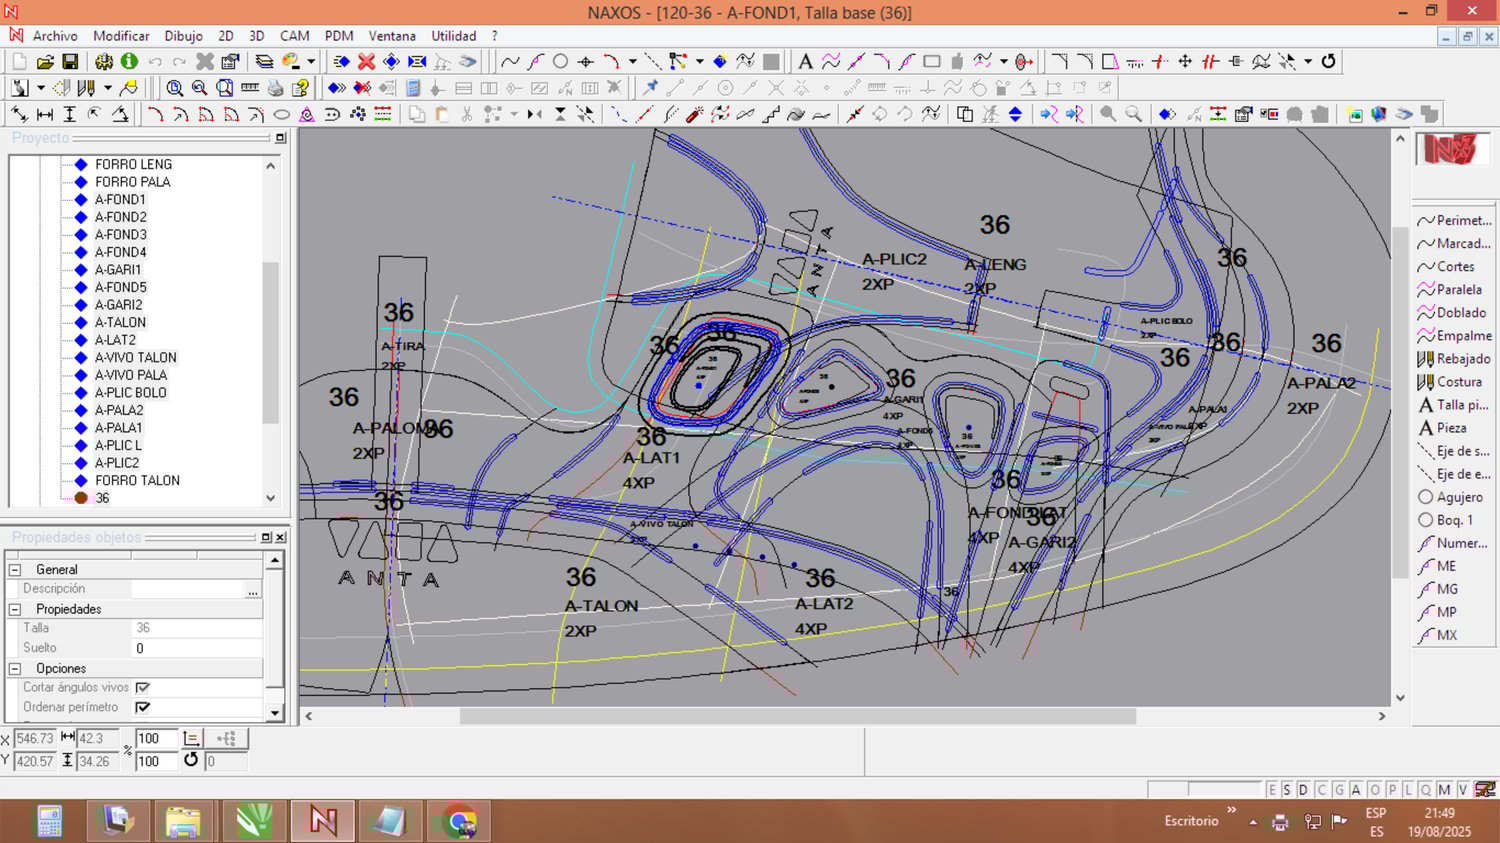
Task: Select the circle drawing tool
Action: [561, 62]
